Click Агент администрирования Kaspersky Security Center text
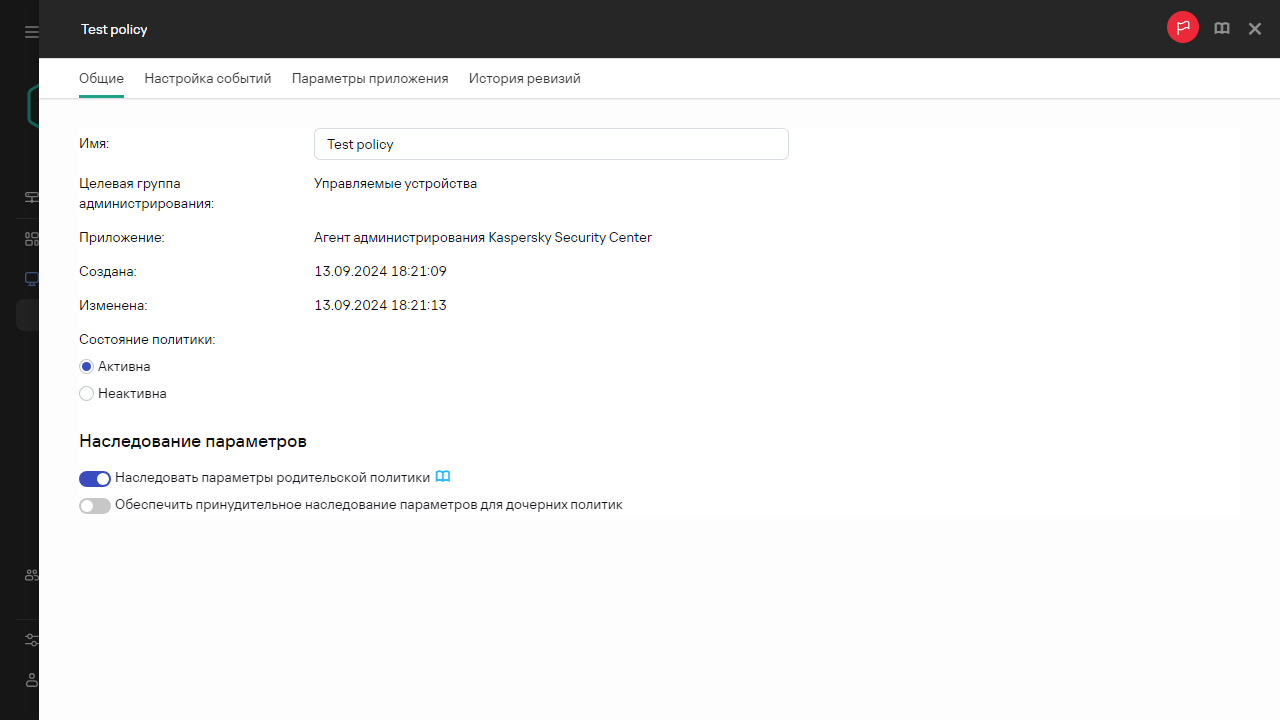 pos(483,238)
